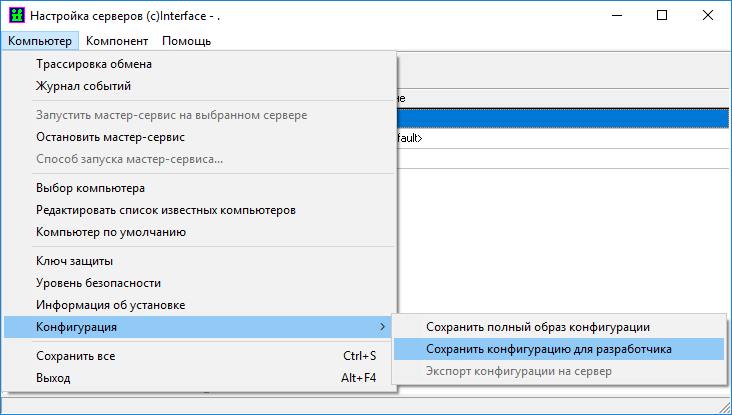The height and width of the screenshot is (415, 732).
Task: Select Сохранить полный образ конфигурации
Action: [538, 327]
